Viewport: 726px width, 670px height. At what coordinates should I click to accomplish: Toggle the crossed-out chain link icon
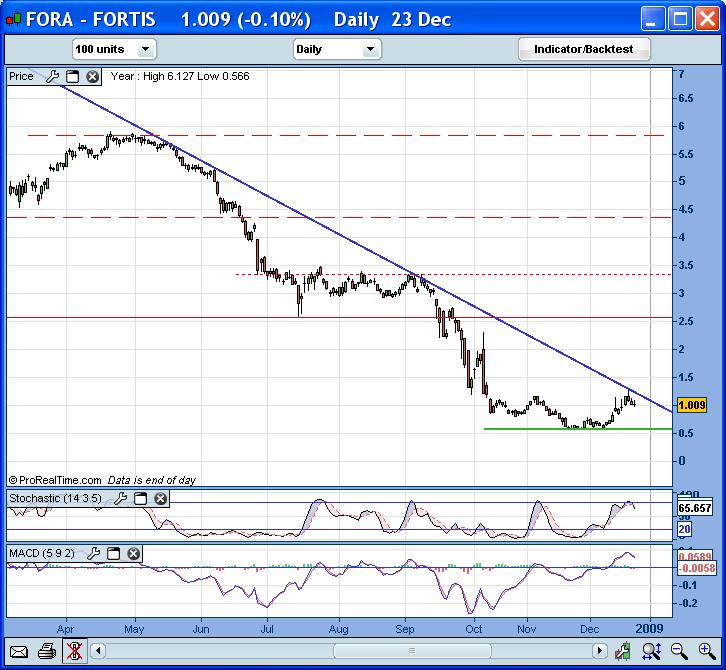pyautogui.click(x=74, y=651)
